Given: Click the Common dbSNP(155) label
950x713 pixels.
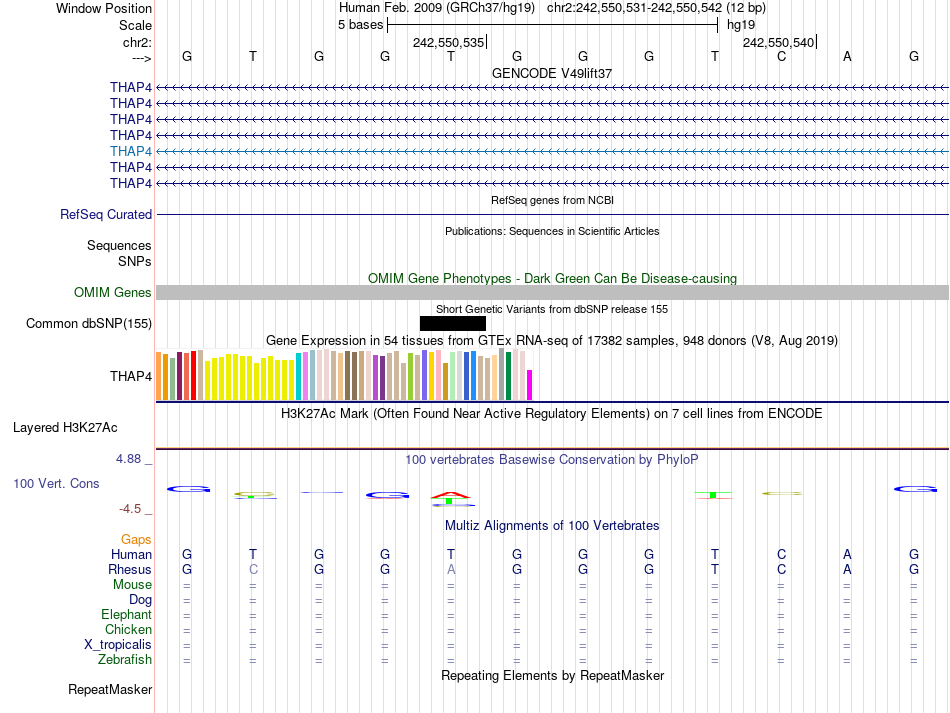Looking at the screenshot, I should click(x=89, y=323).
